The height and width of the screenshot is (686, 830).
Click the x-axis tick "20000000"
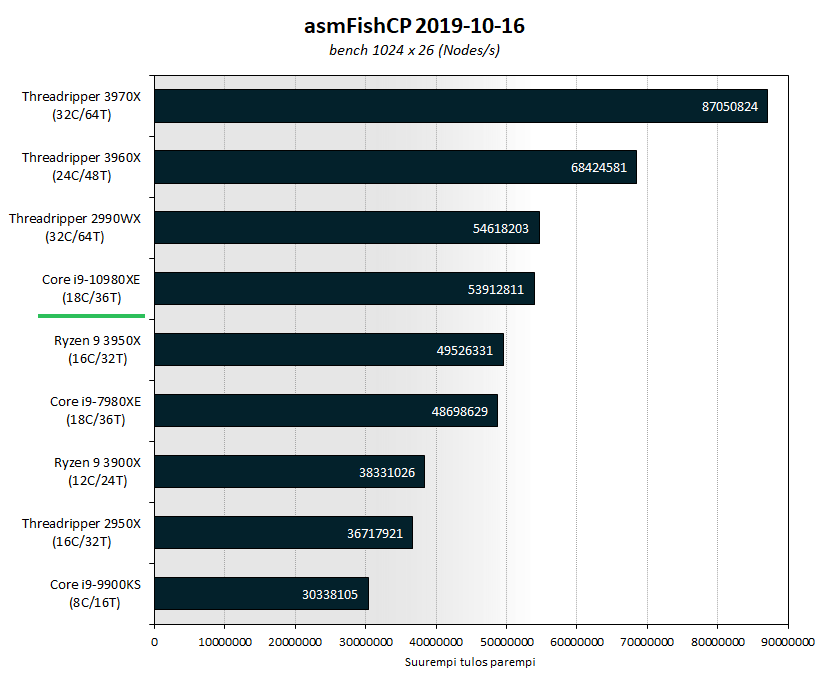click(295, 642)
